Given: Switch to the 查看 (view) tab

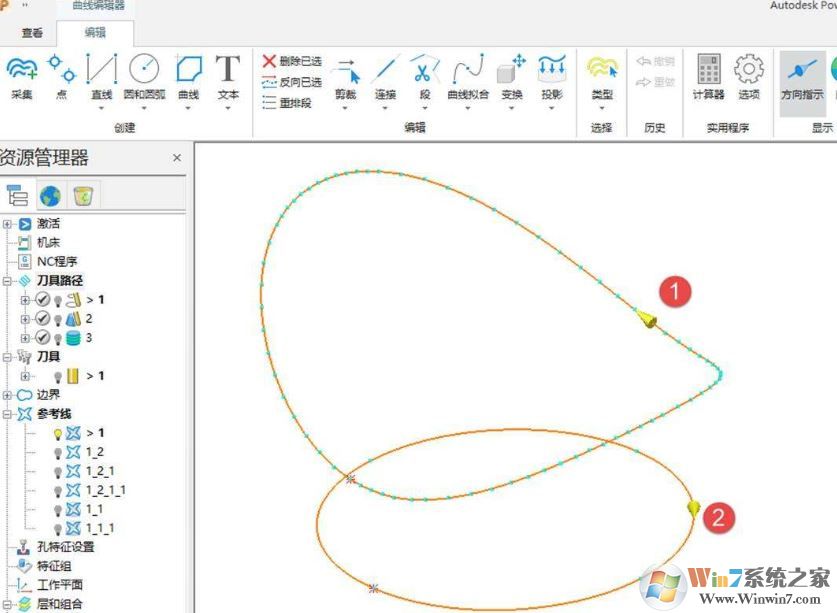Looking at the screenshot, I should [x=32, y=32].
